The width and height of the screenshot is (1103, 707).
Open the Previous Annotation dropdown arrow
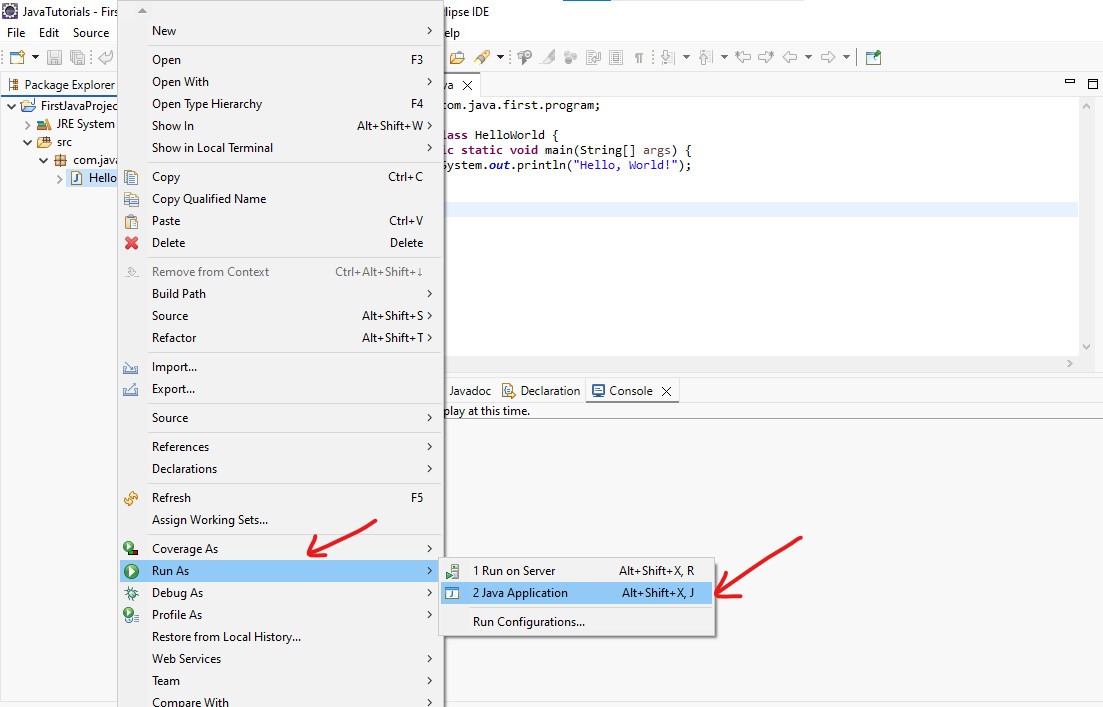(x=724, y=57)
